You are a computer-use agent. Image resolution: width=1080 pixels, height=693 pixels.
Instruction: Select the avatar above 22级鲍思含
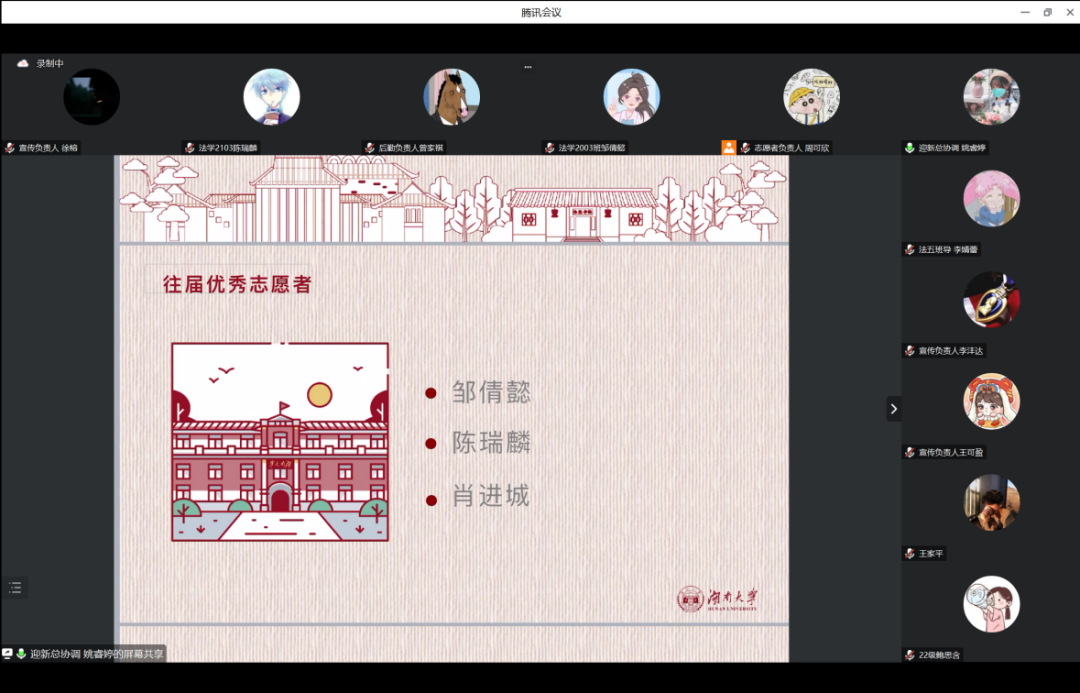coord(991,603)
